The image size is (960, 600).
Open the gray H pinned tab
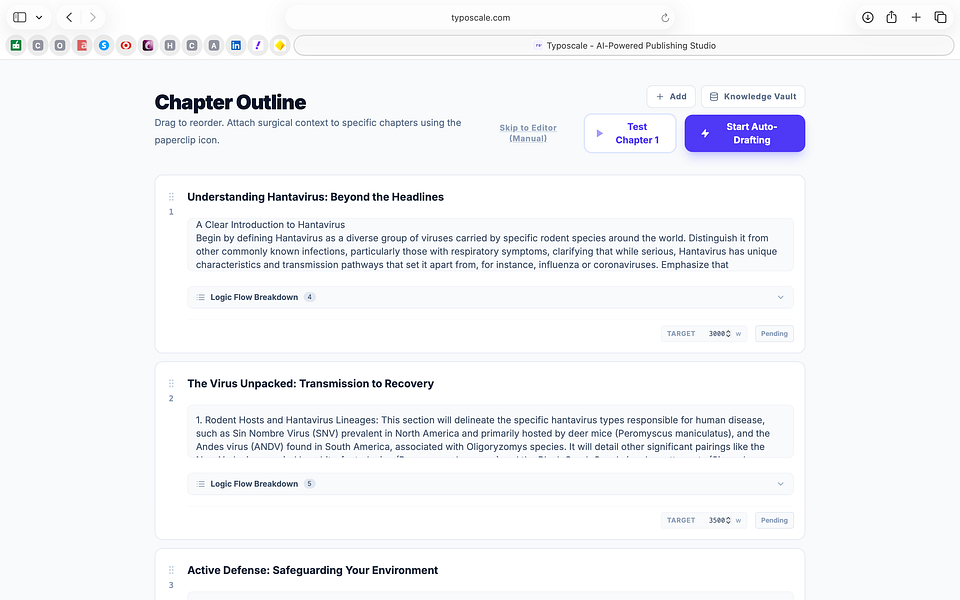pyautogui.click(x=170, y=45)
